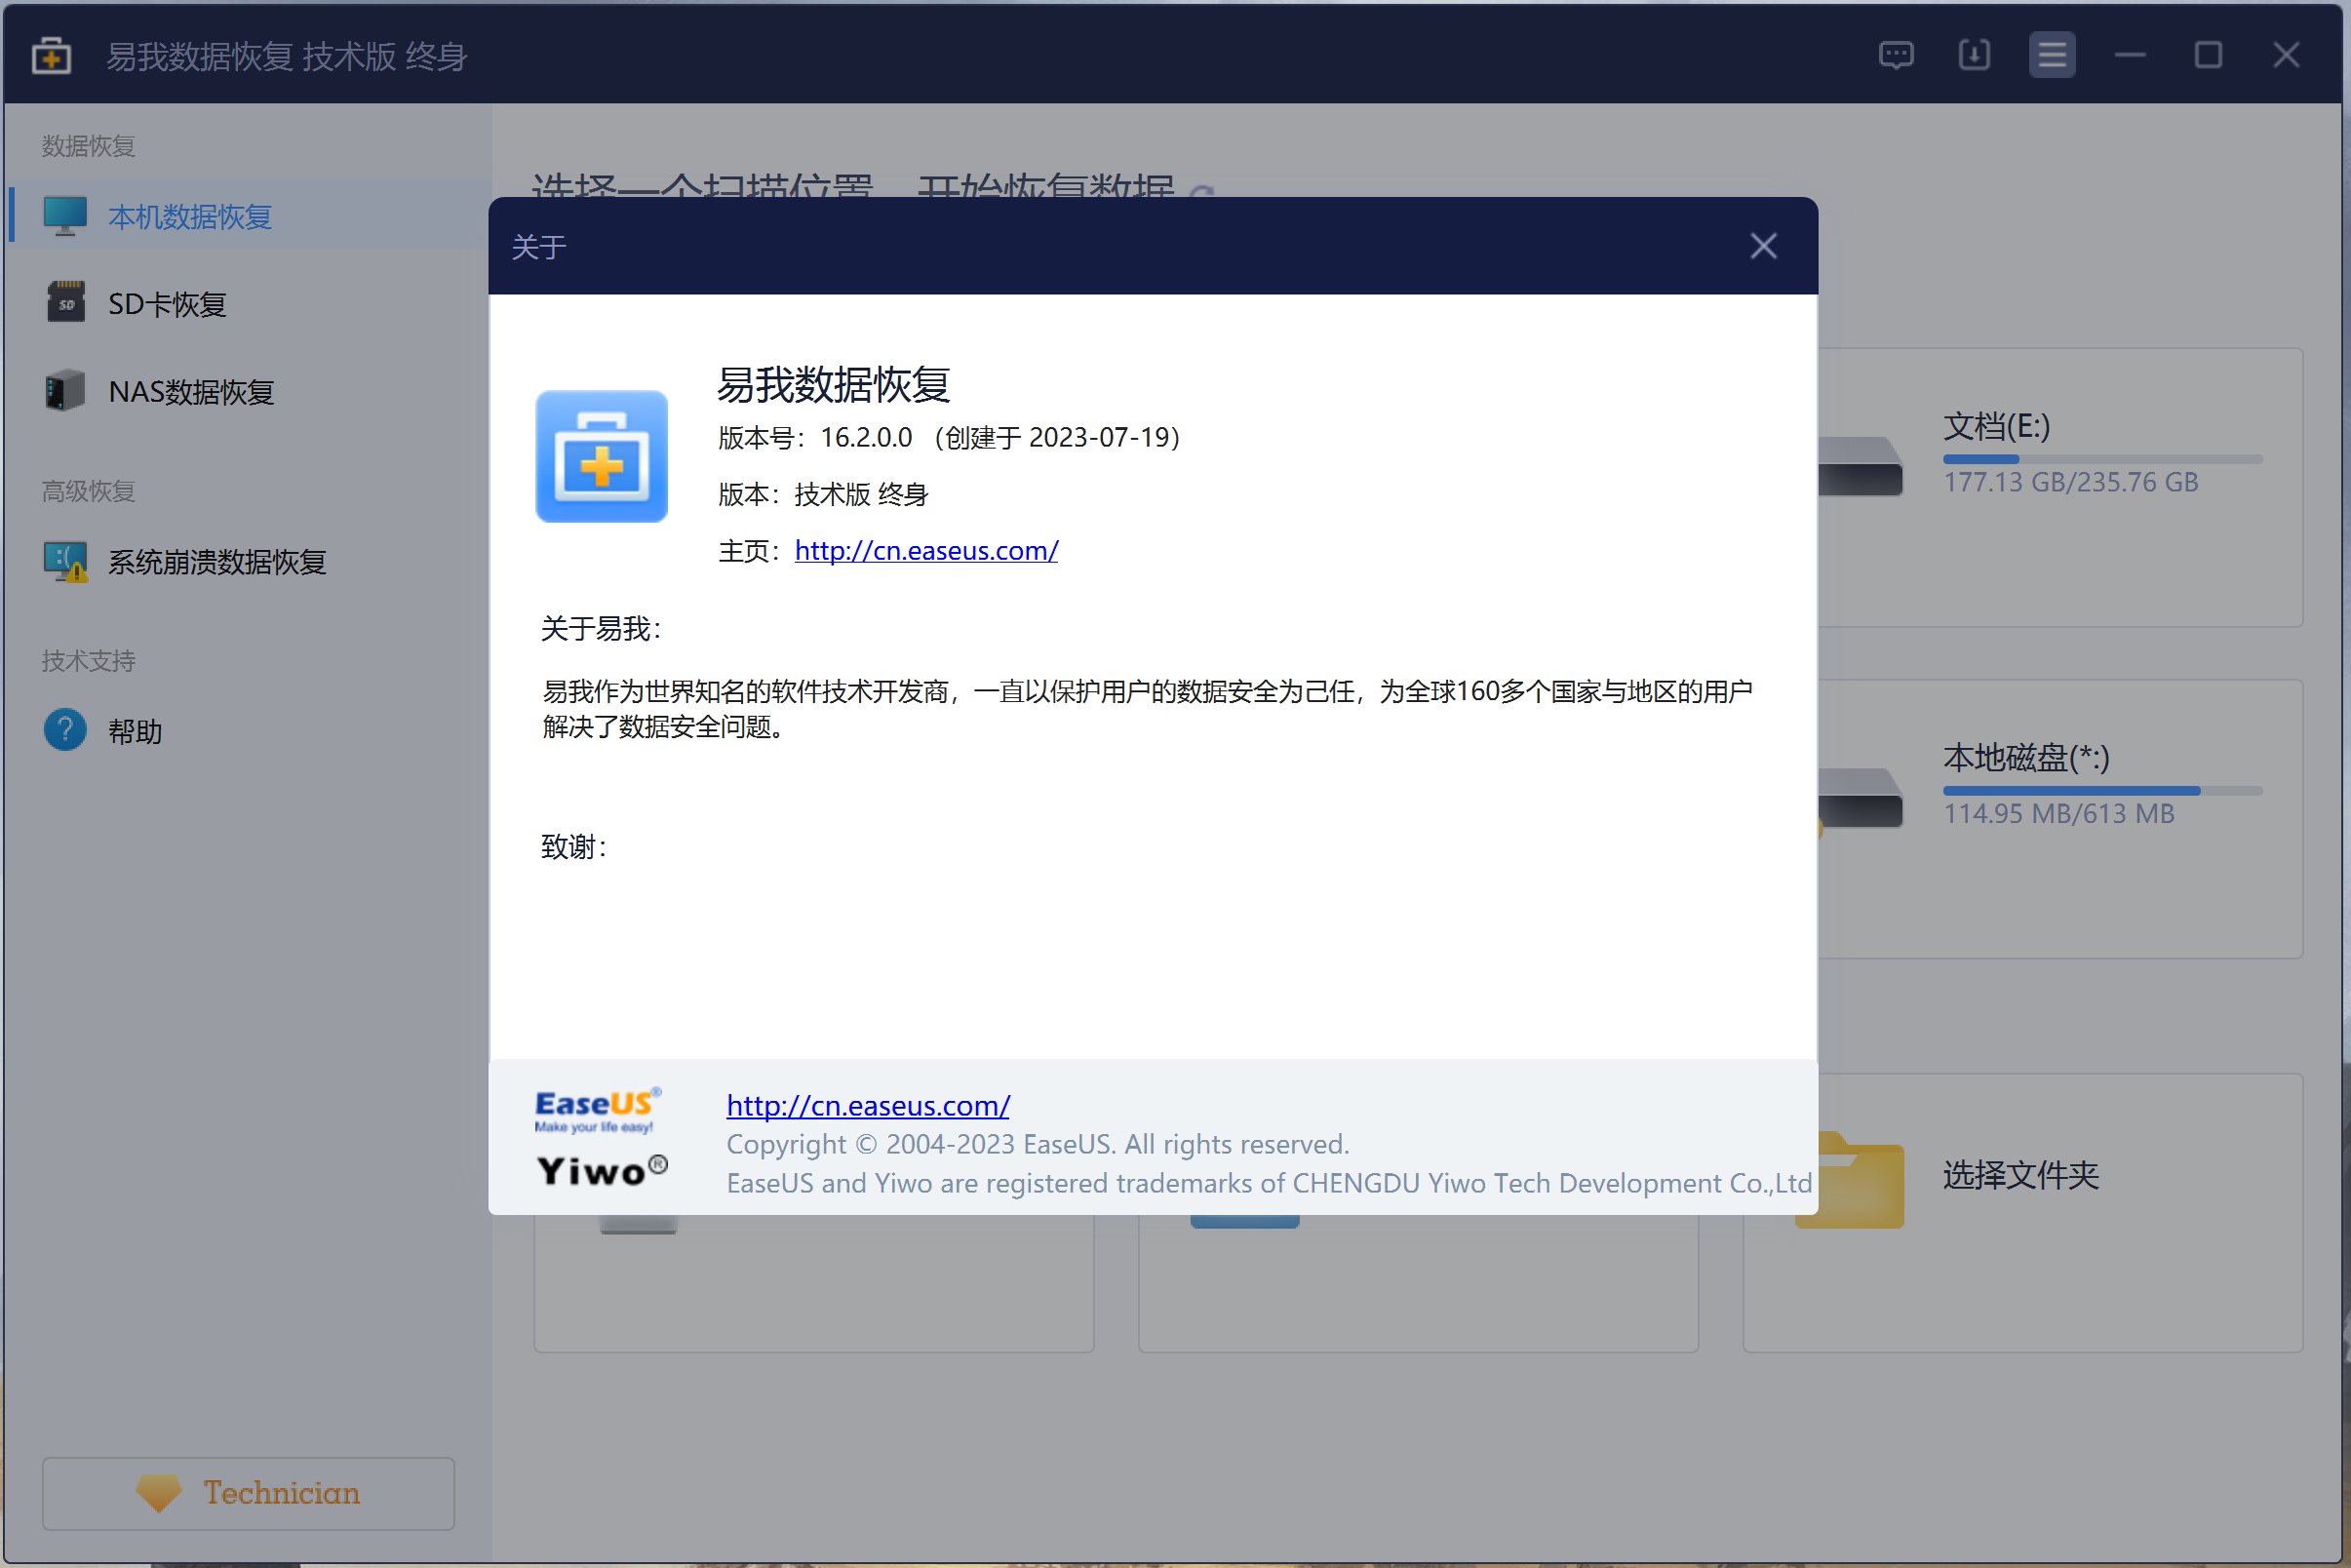2351x1568 pixels.
Task: Click the SD card icon
Action: (65, 302)
